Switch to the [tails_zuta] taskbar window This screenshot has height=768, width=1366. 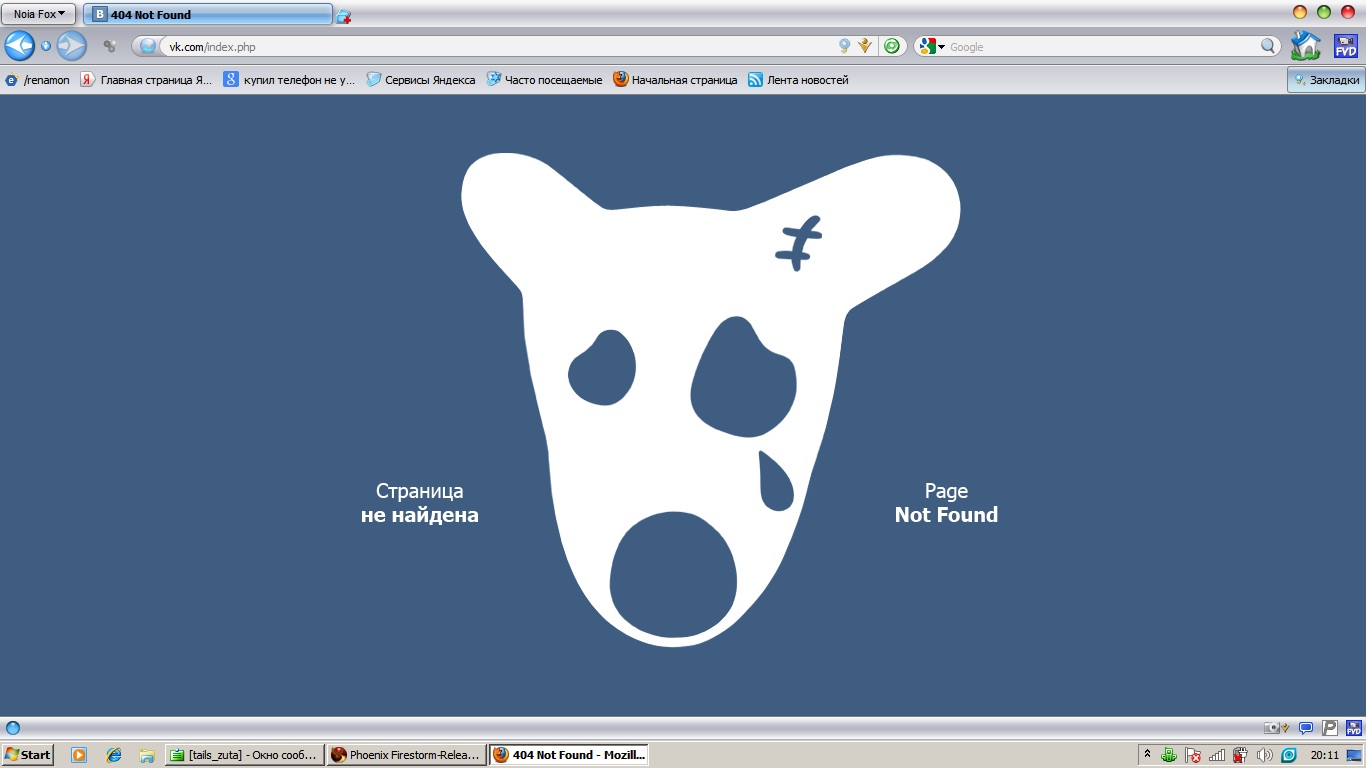(245, 755)
